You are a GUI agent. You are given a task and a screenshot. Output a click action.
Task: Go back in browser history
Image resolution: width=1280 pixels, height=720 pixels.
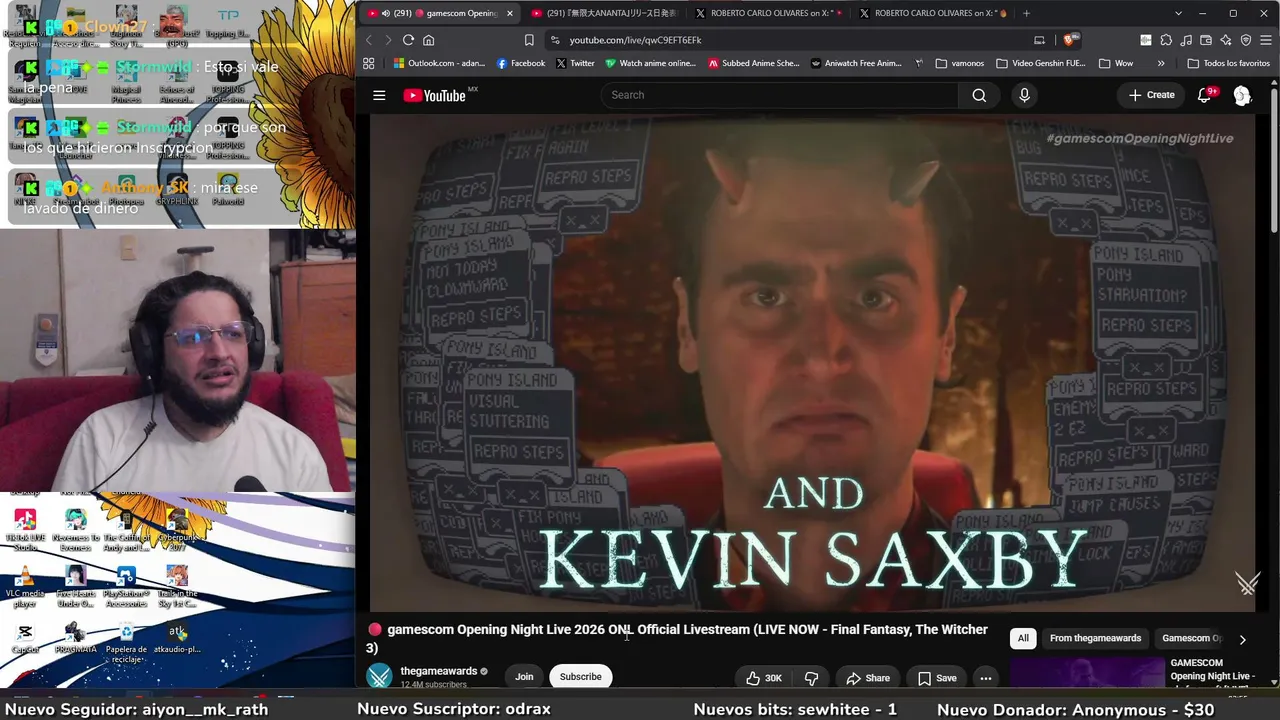coord(369,40)
